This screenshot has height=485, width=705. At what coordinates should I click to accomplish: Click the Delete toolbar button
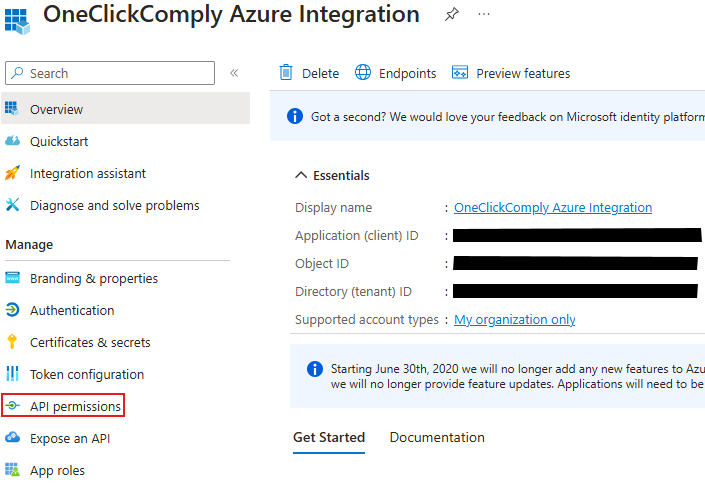pos(309,73)
